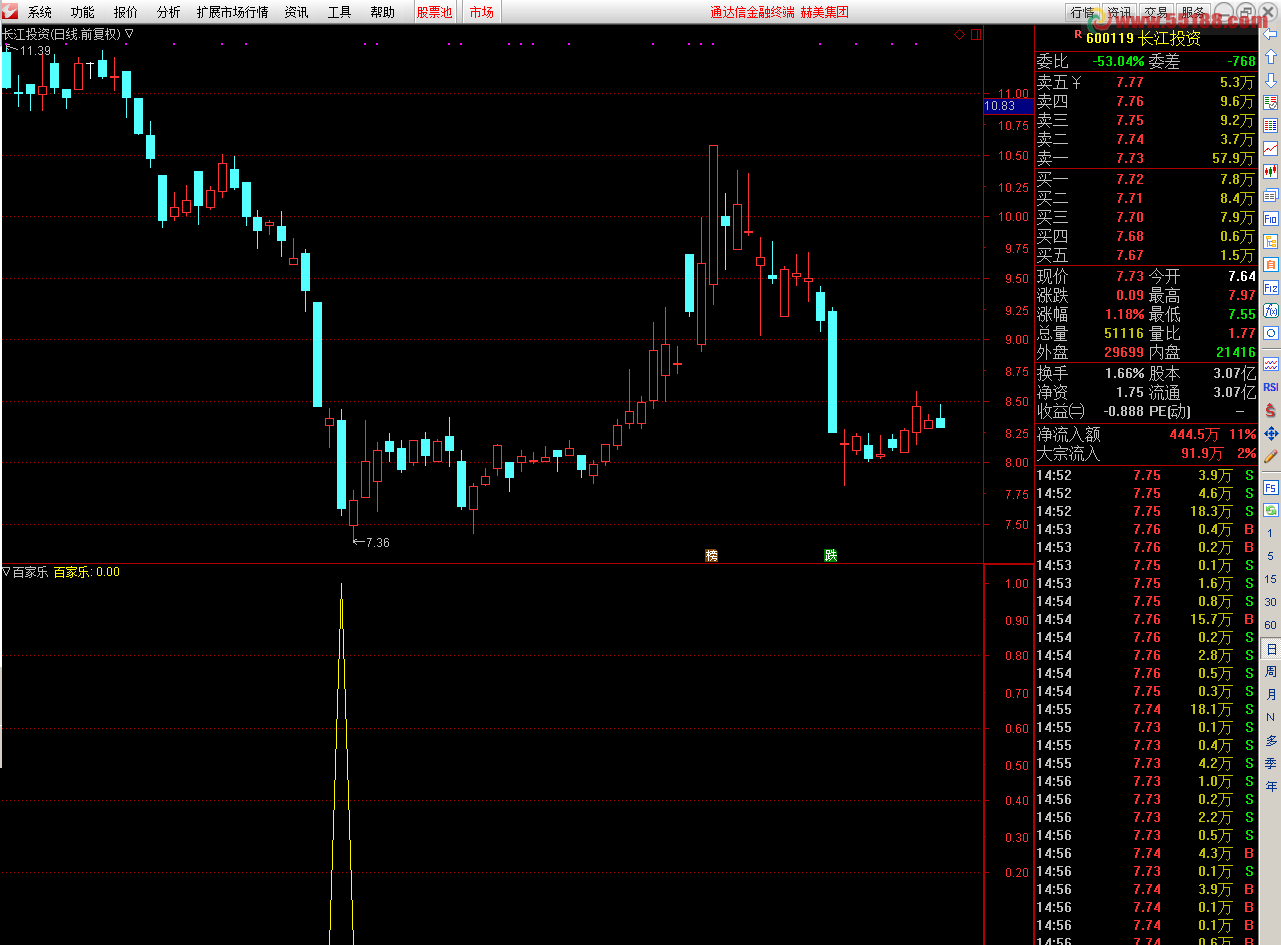The image size is (1281, 945).
Task: Switch to the 行情 tab
Action: [1082, 12]
